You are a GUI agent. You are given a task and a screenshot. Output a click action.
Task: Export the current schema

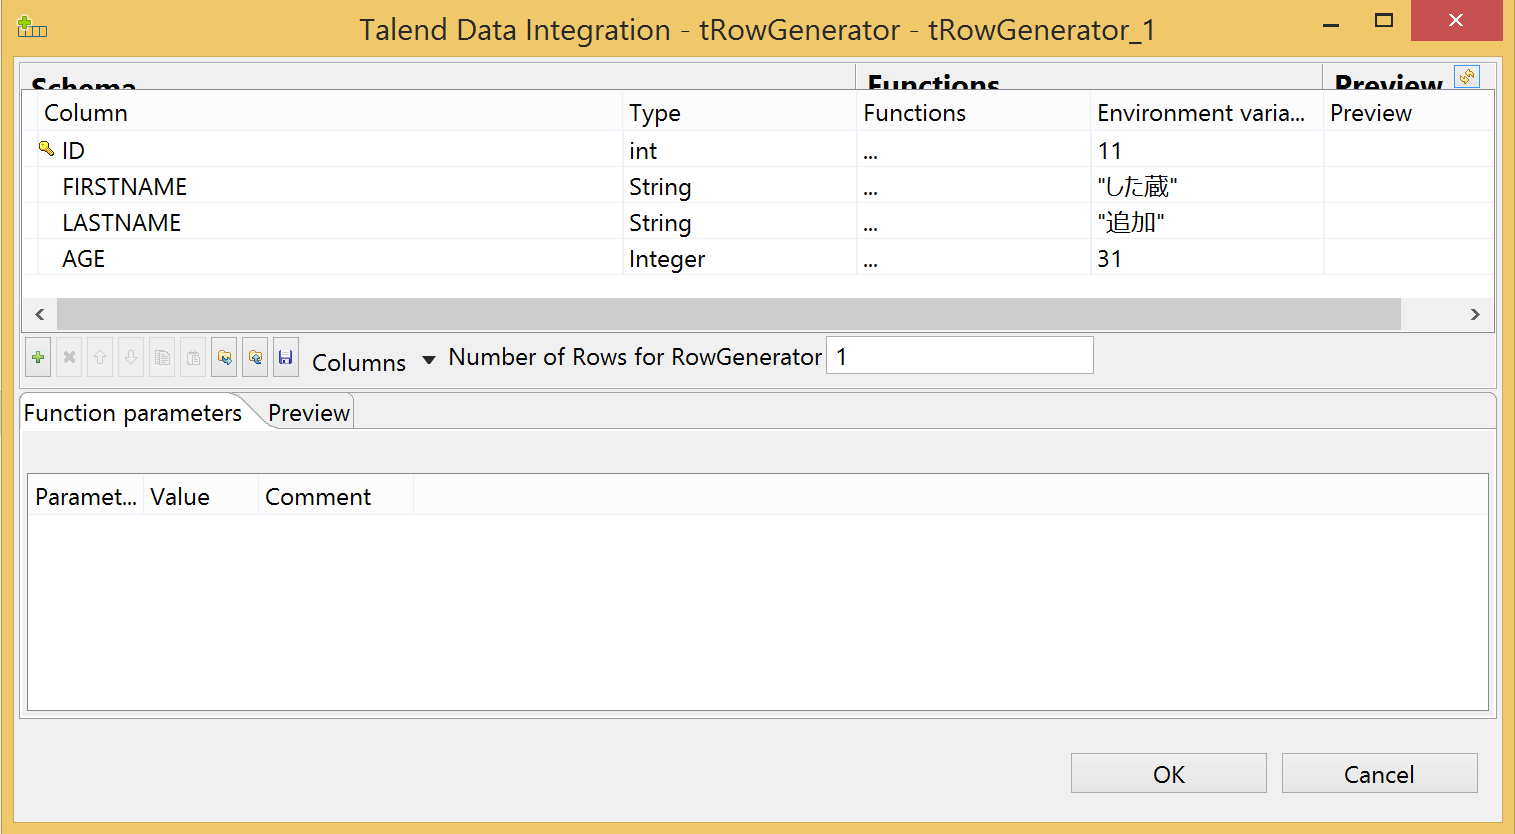pos(254,357)
